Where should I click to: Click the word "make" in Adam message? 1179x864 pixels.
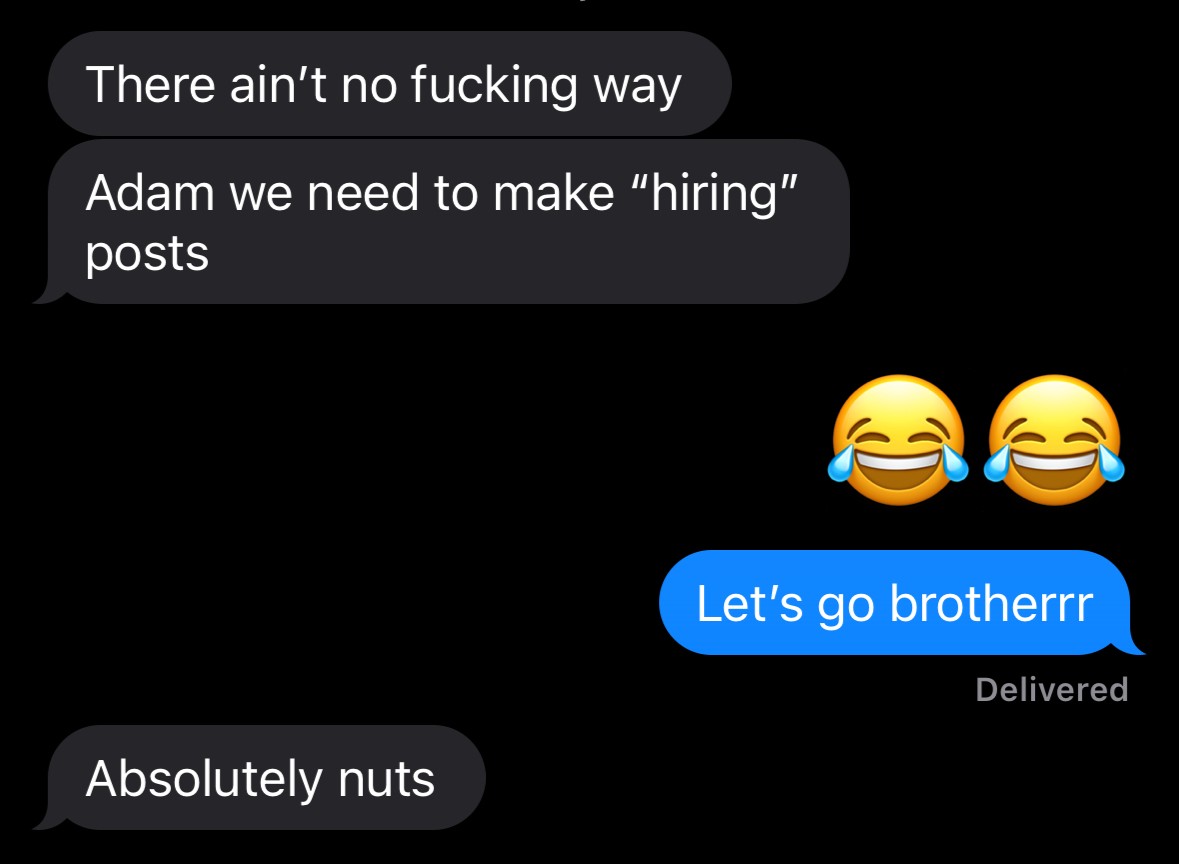point(553,193)
